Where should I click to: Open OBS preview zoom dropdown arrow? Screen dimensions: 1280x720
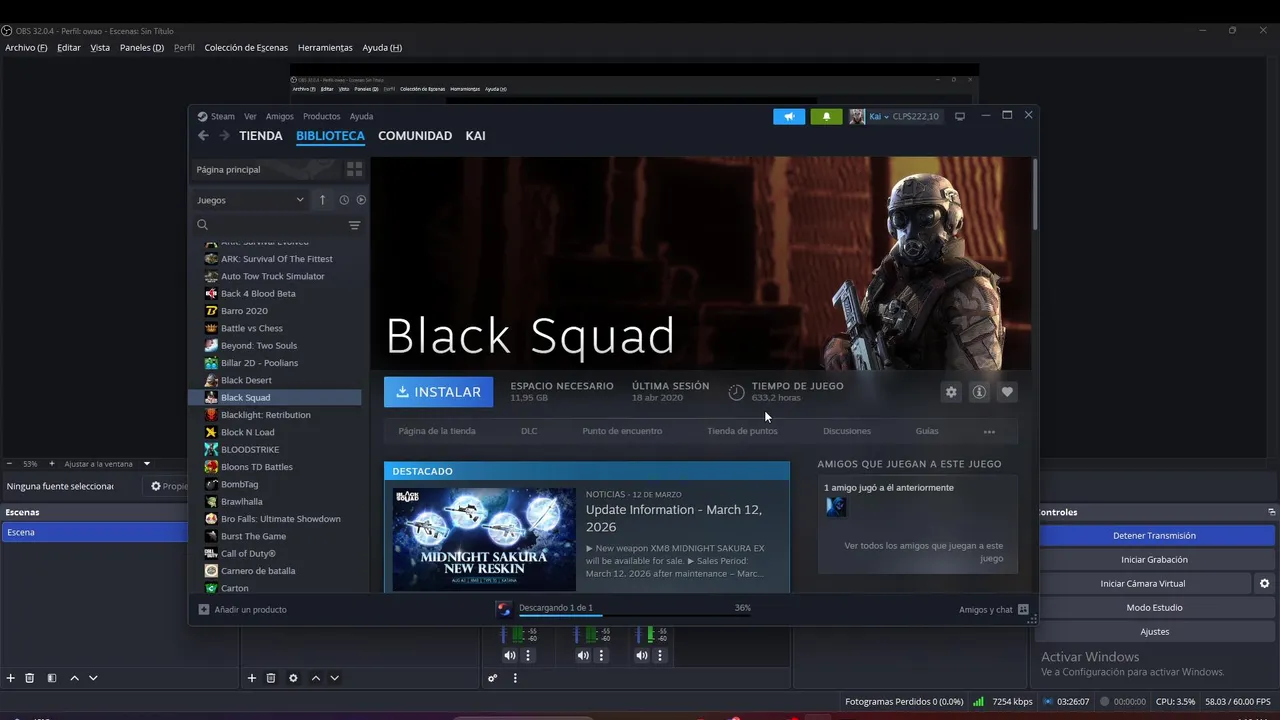pyautogui.click(x=147, y=464)
